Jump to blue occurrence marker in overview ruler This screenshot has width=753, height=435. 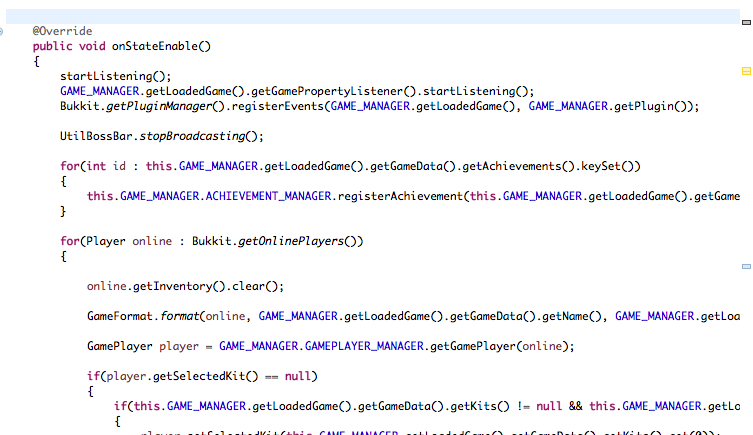[746, 266]
